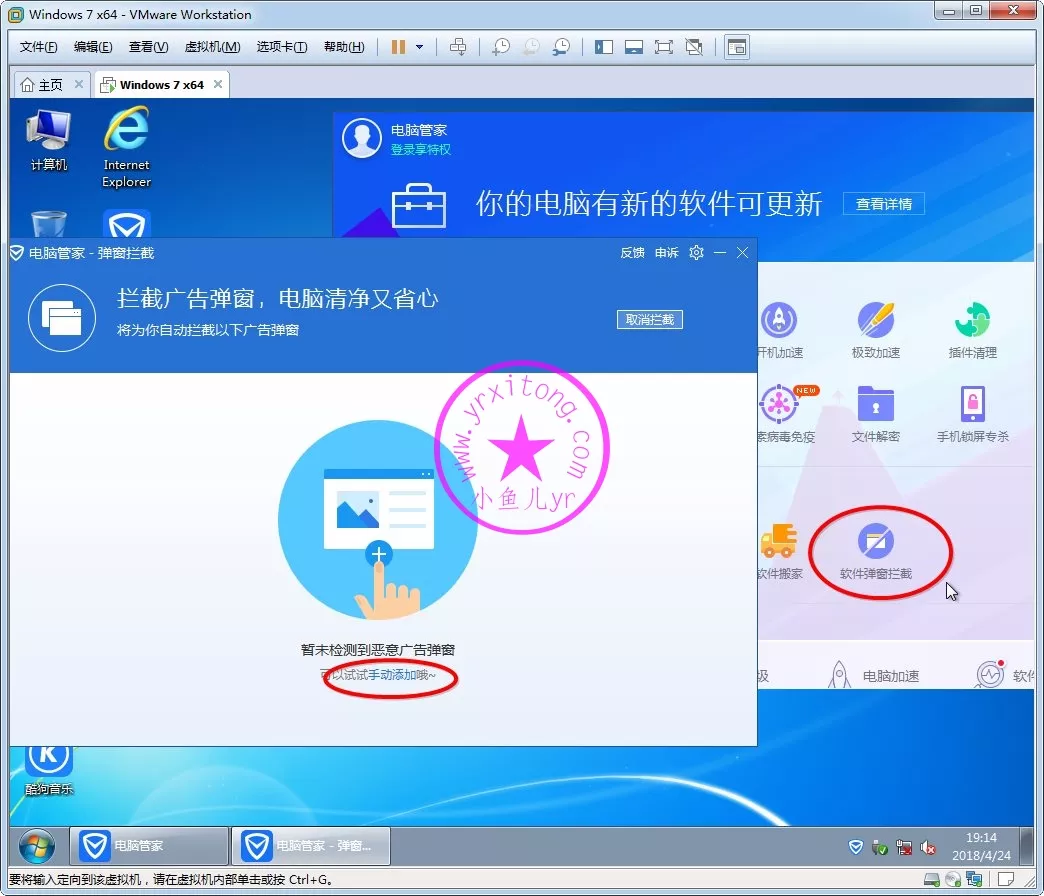
Task: Click the muted volume tray icon
Action: 928,847
